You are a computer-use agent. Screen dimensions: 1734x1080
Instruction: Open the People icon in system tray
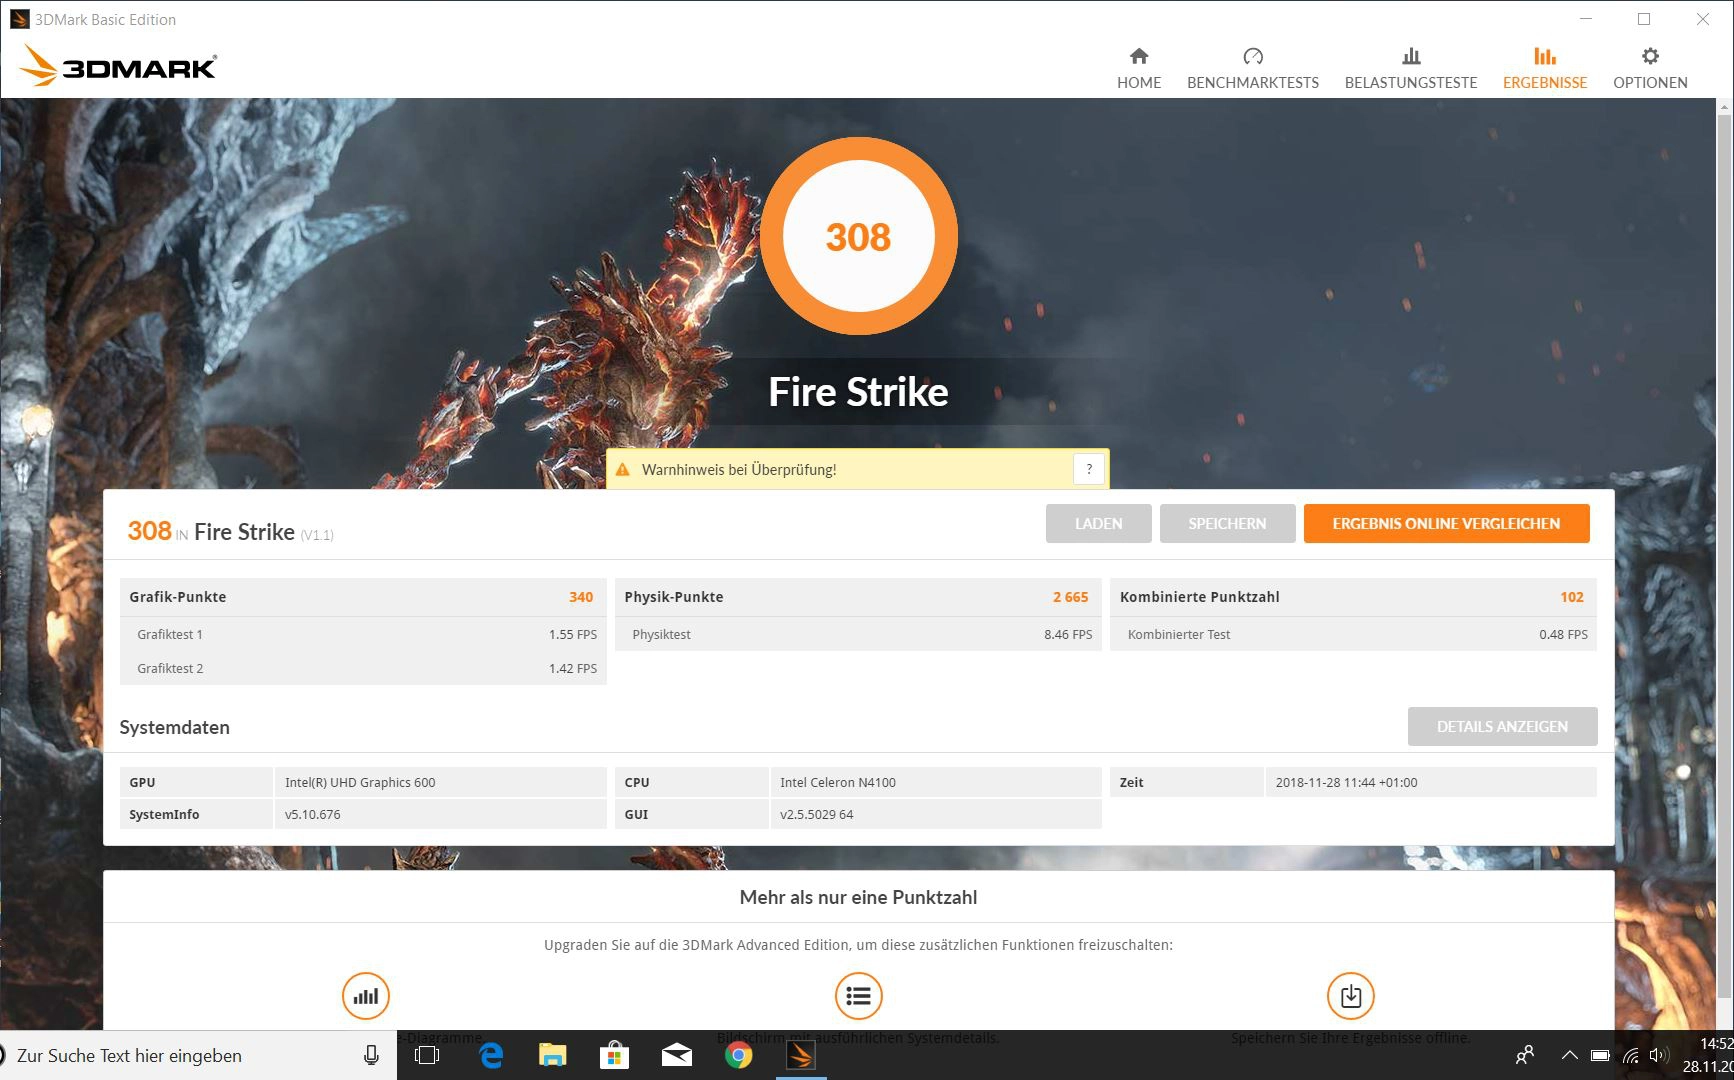coord(1525,1055)
